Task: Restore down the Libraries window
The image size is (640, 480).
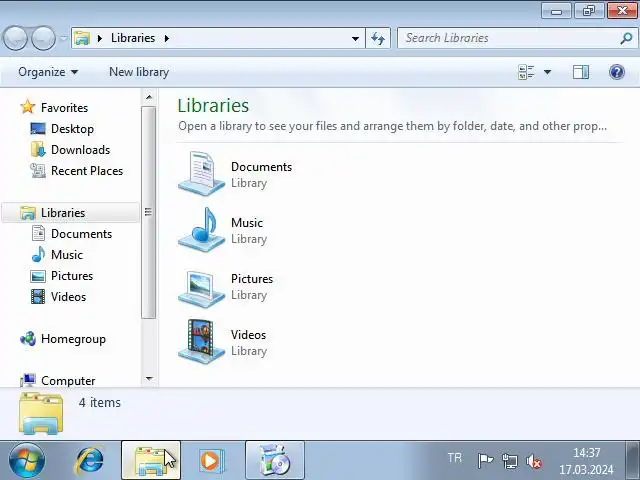Action: [x=589, y=11]
